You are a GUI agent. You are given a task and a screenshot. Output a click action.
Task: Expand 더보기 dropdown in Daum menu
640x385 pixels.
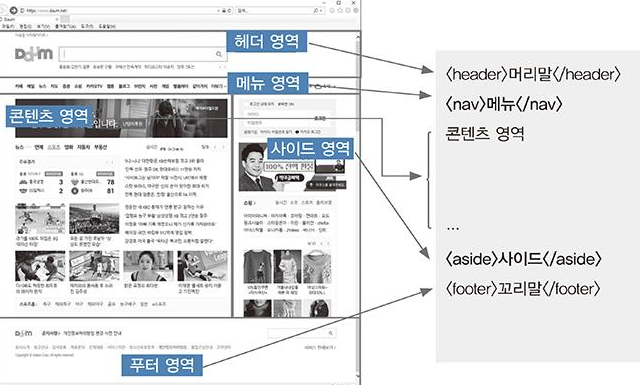[x=219, y=86]
